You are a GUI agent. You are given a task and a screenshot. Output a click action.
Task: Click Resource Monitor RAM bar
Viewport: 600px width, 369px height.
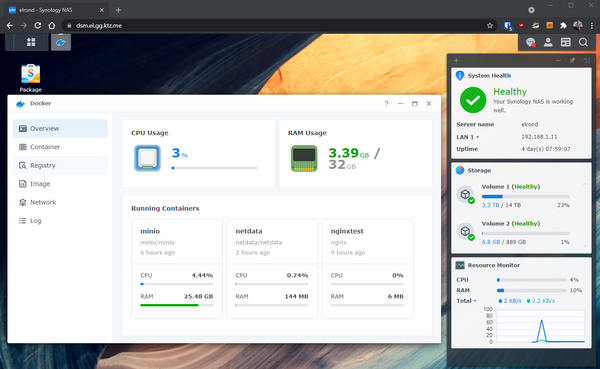coord(532,290)
